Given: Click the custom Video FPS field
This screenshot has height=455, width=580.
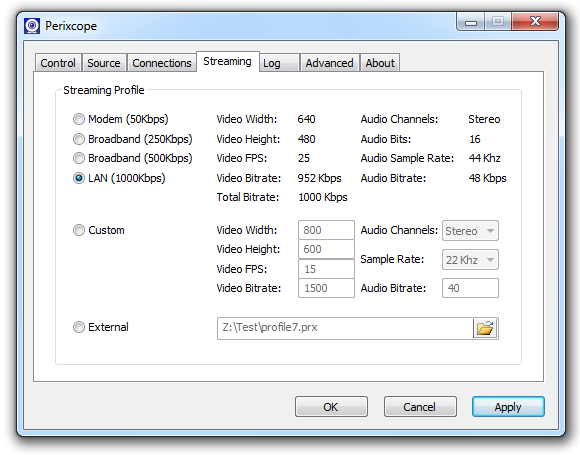Looking at the screenshot, I should click(x=326, y=269).
